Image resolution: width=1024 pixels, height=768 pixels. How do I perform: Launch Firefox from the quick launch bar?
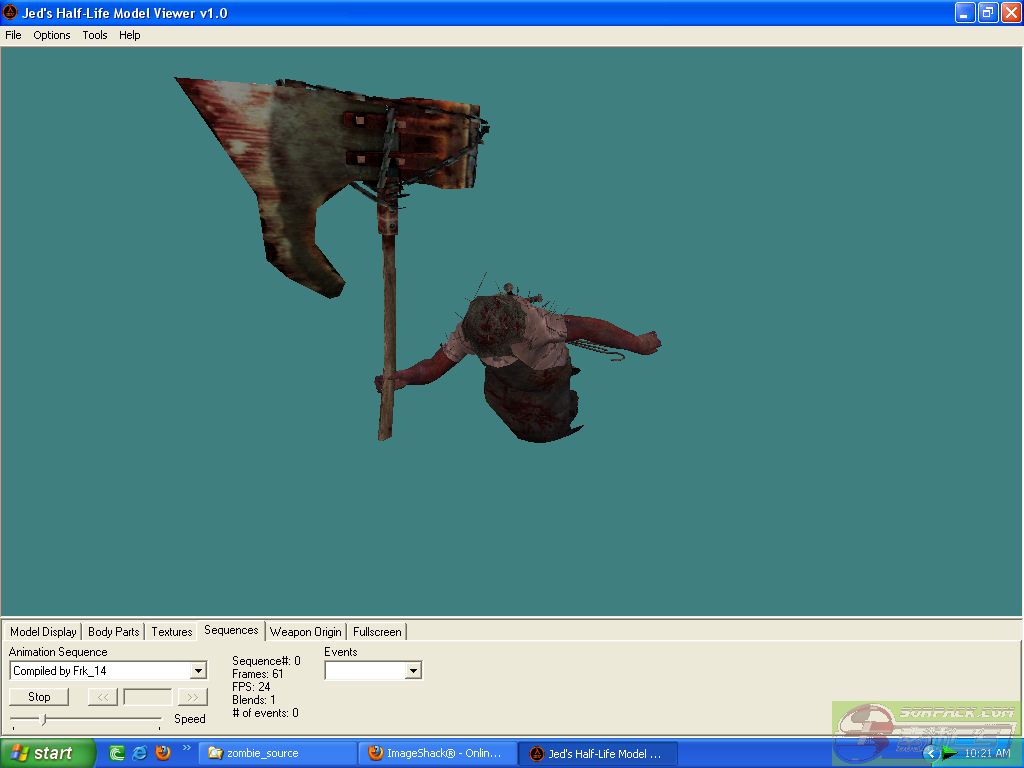163,753
